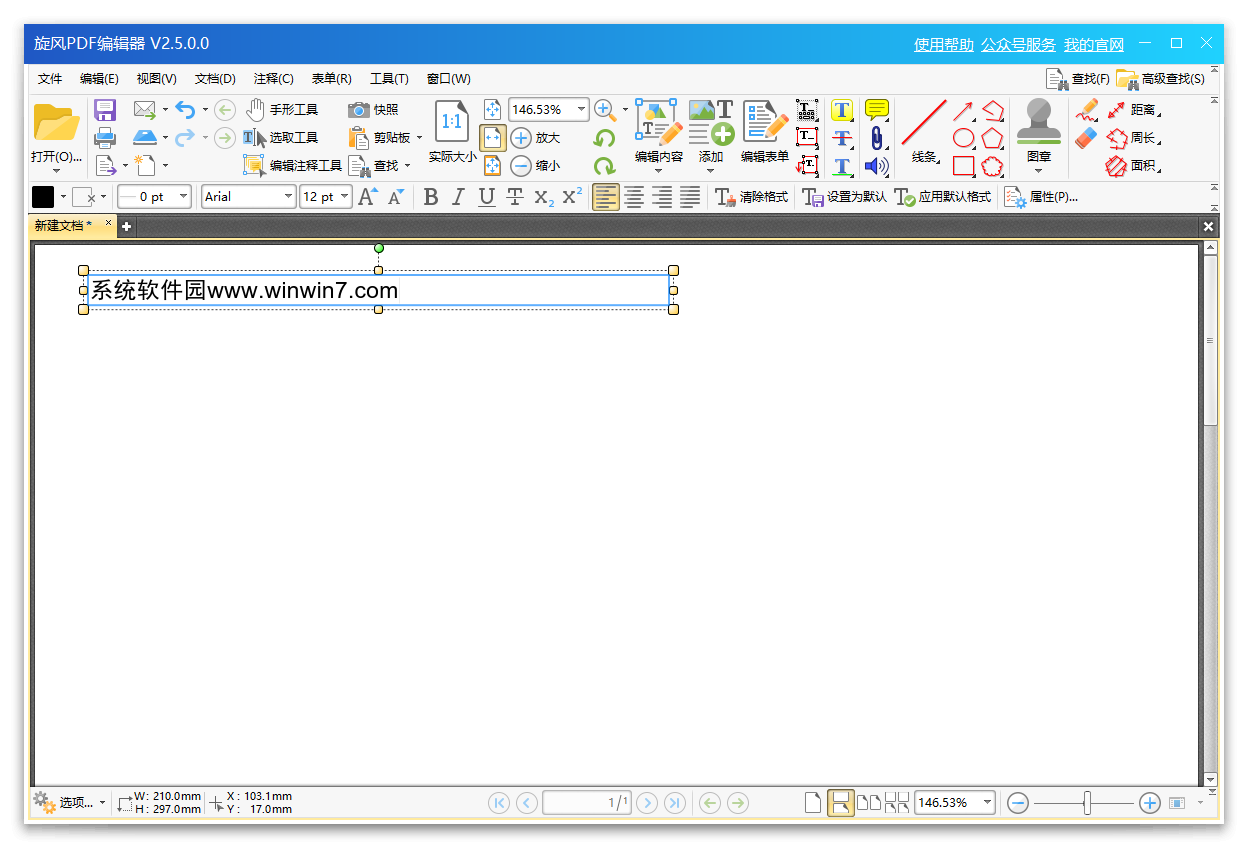
Task: Click the Stamp tool icon (图章)
Action: pos(1039,124)
